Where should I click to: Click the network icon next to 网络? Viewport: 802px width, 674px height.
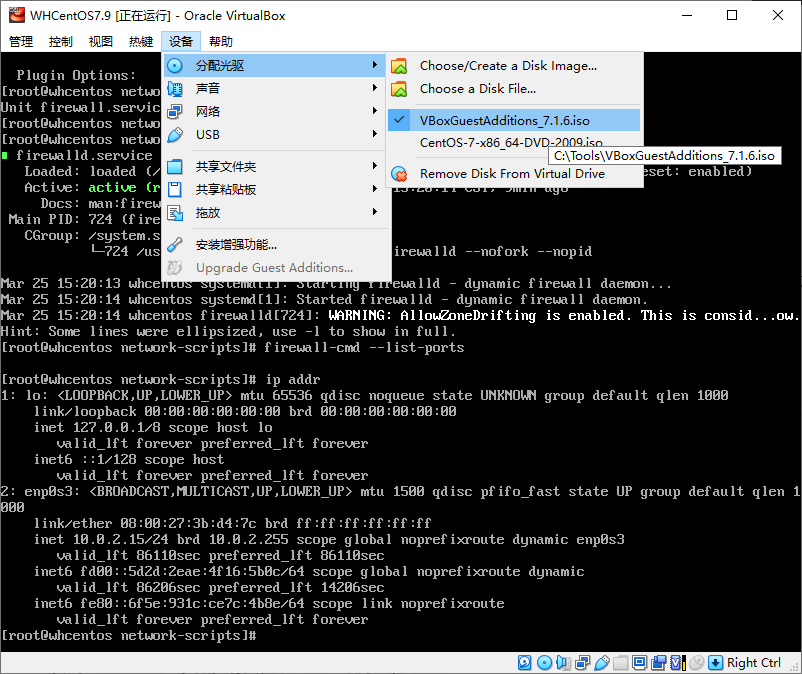(175, 111)
